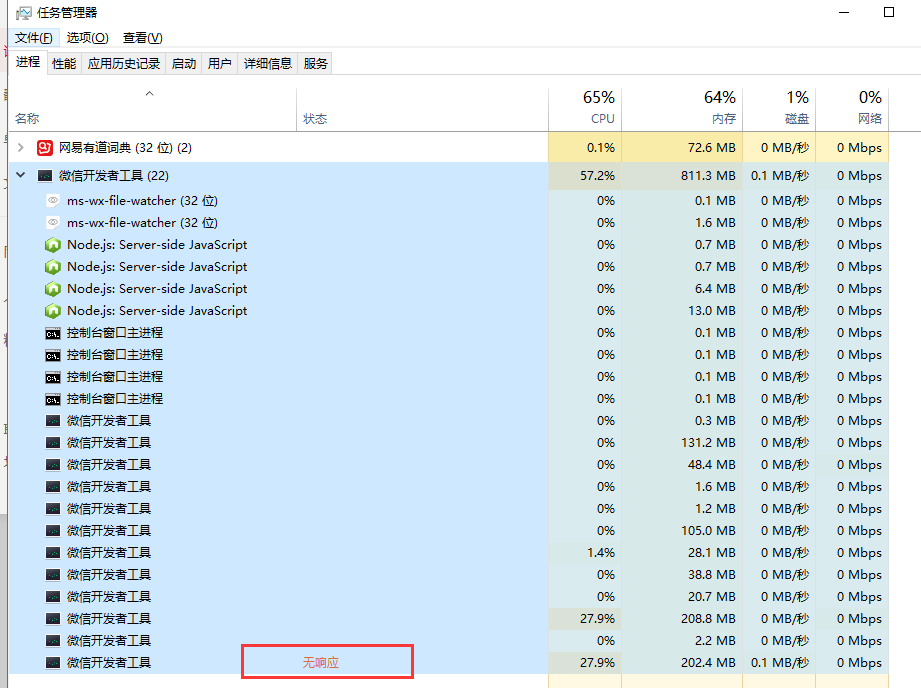Click Node.js icon for the 6.4 MB process
The image size is (921, 688).
pyautogui.click(x=53, y=289)
